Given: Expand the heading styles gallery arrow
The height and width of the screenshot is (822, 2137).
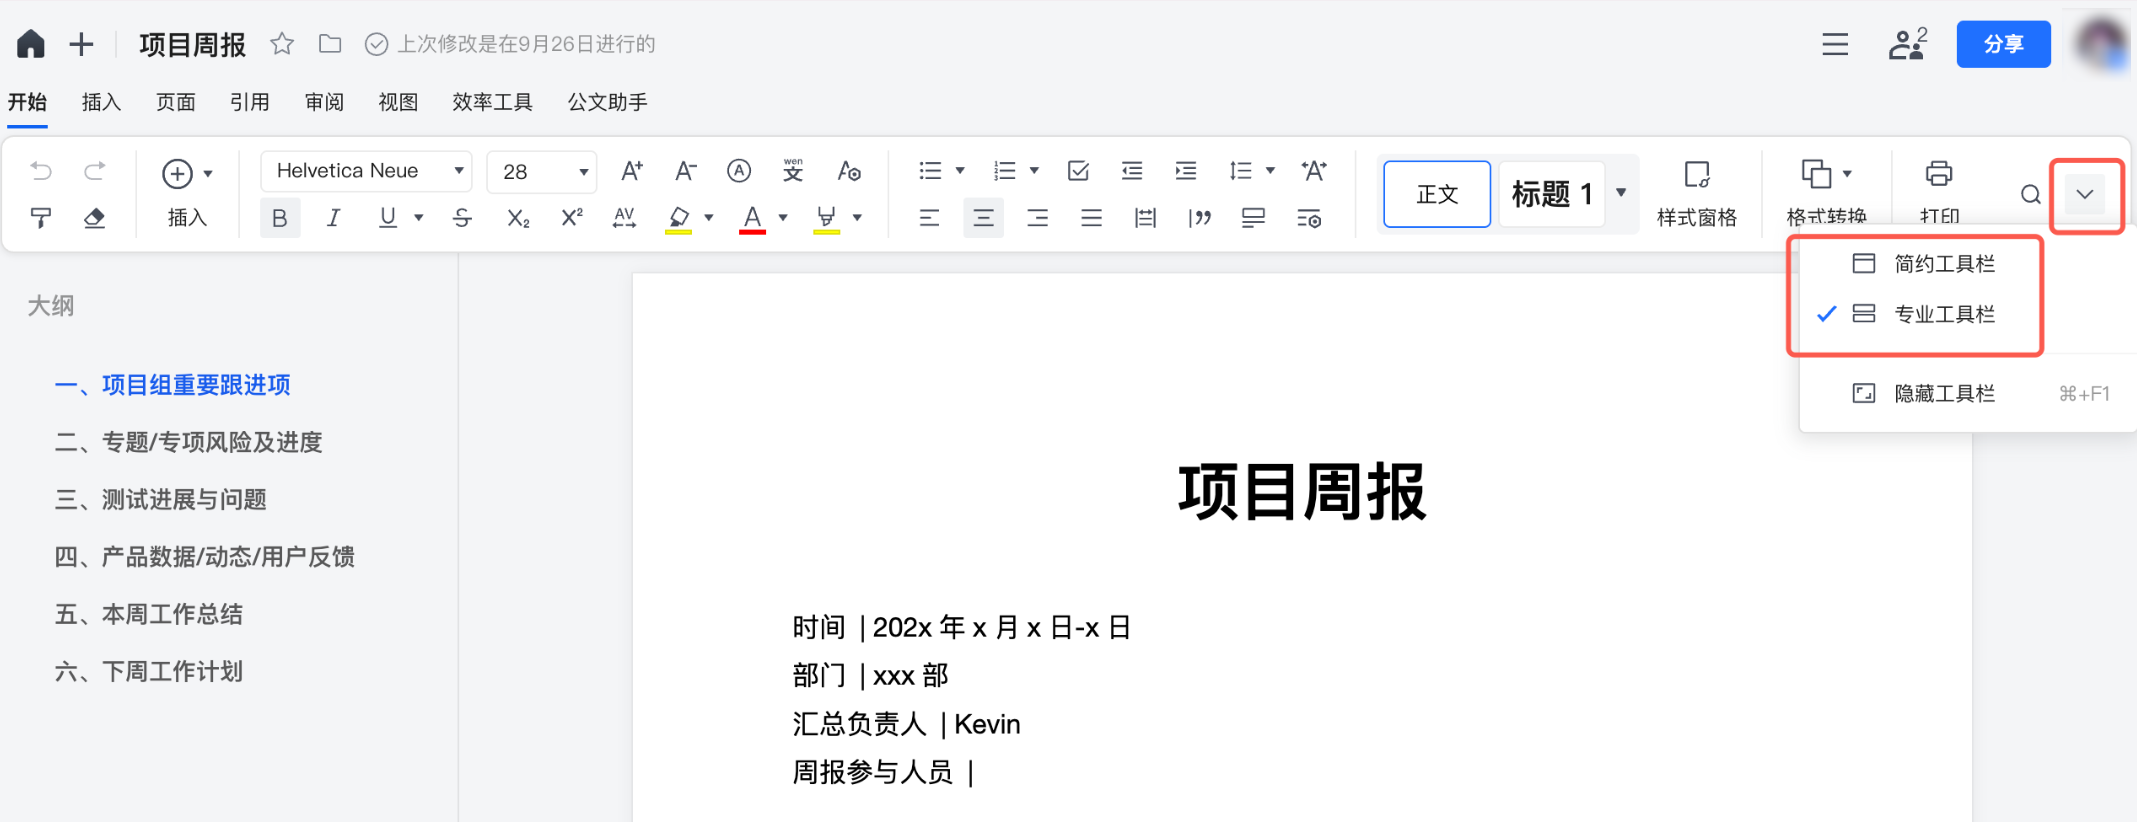Looking at the screenshot, I should pos(1621,193).
